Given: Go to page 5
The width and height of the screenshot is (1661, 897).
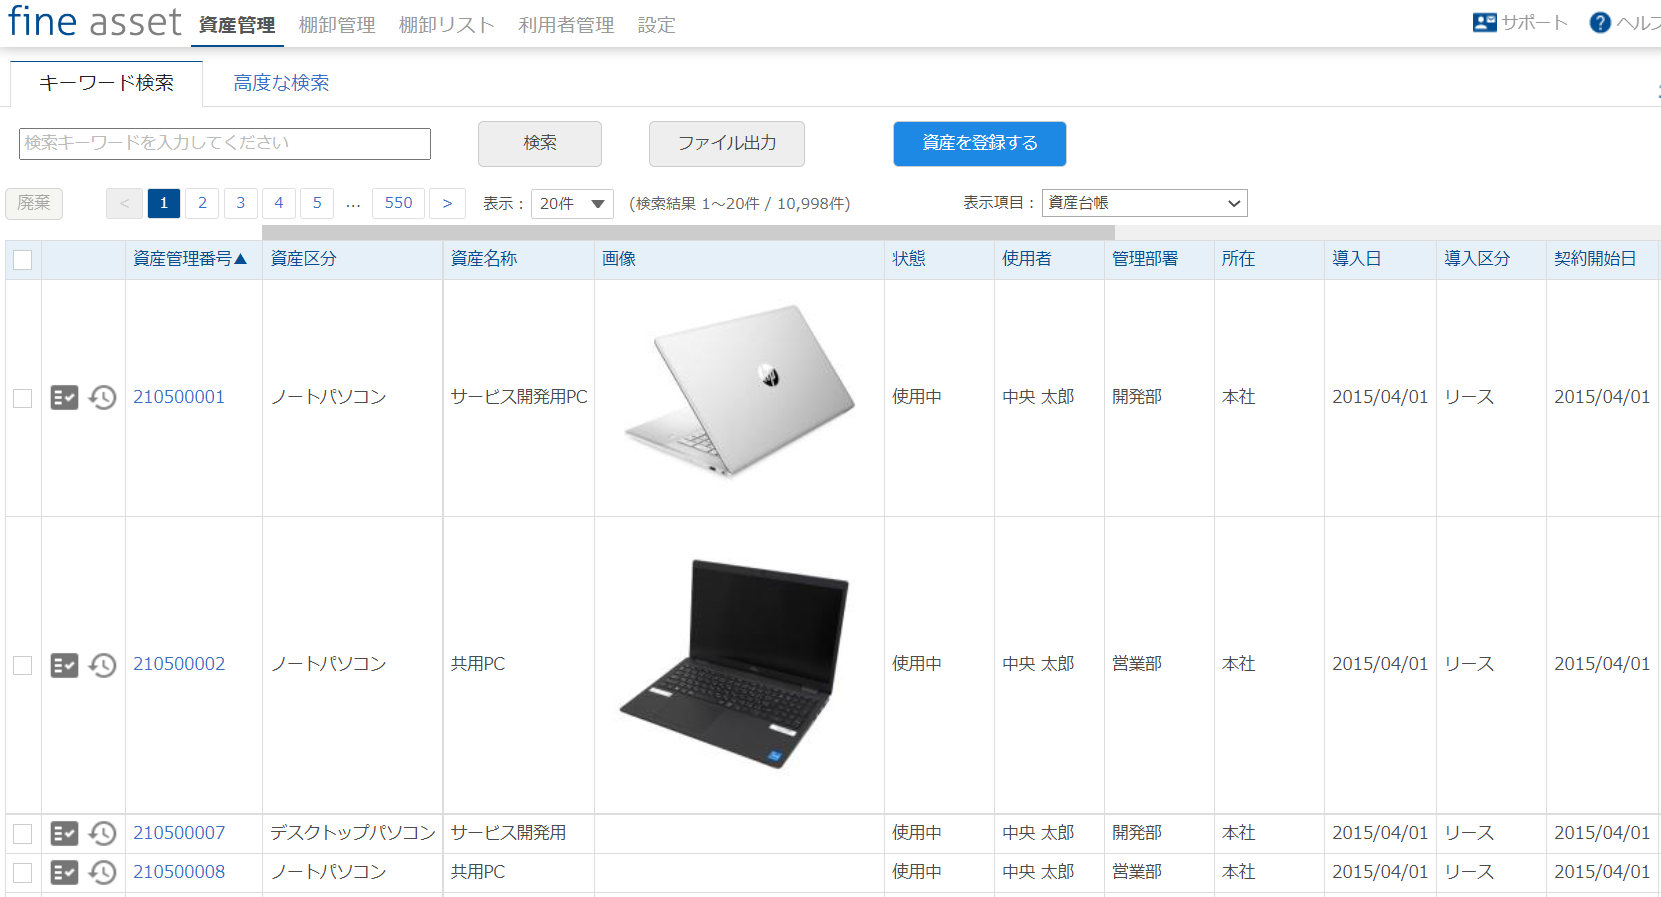Looking at the screenshot, I should pos(317,203).
